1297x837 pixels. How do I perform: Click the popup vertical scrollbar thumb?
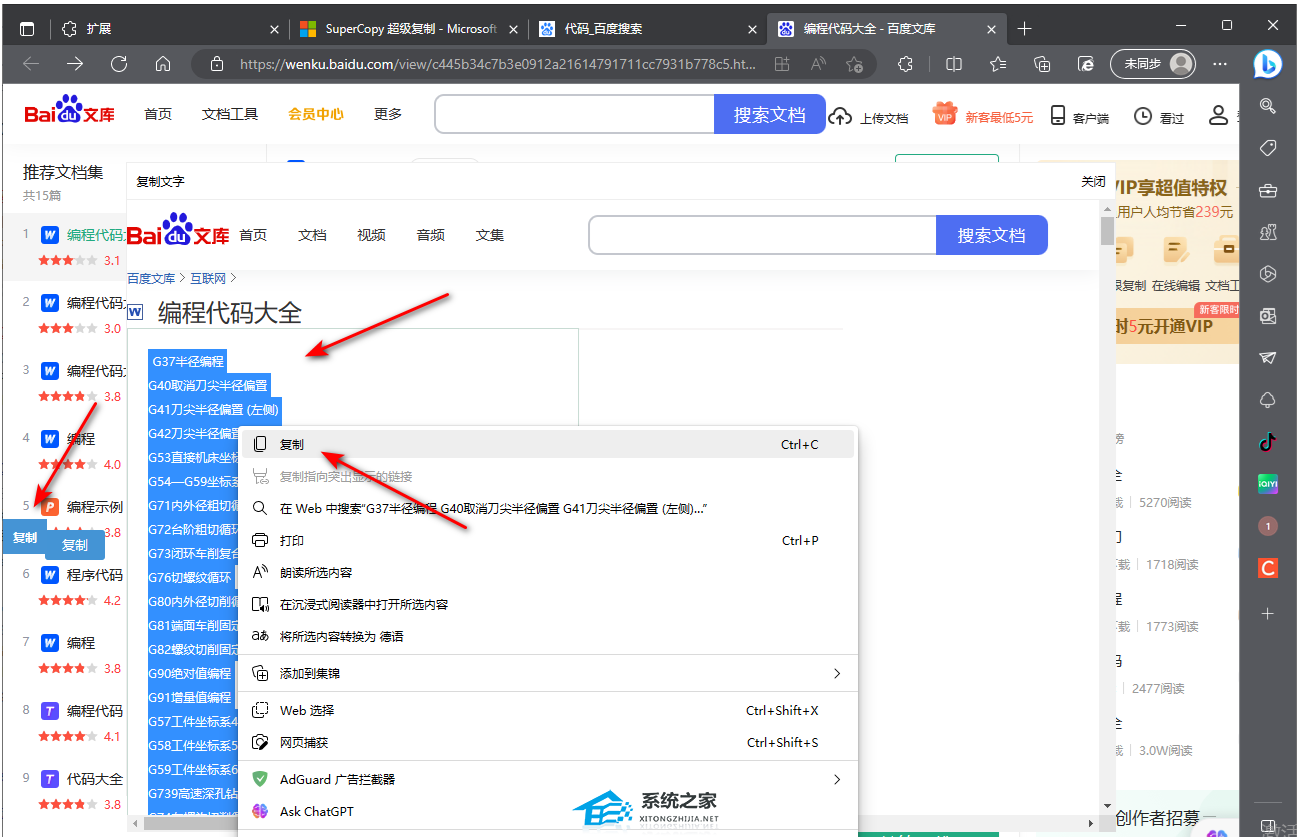click(x=1107, y=231)
